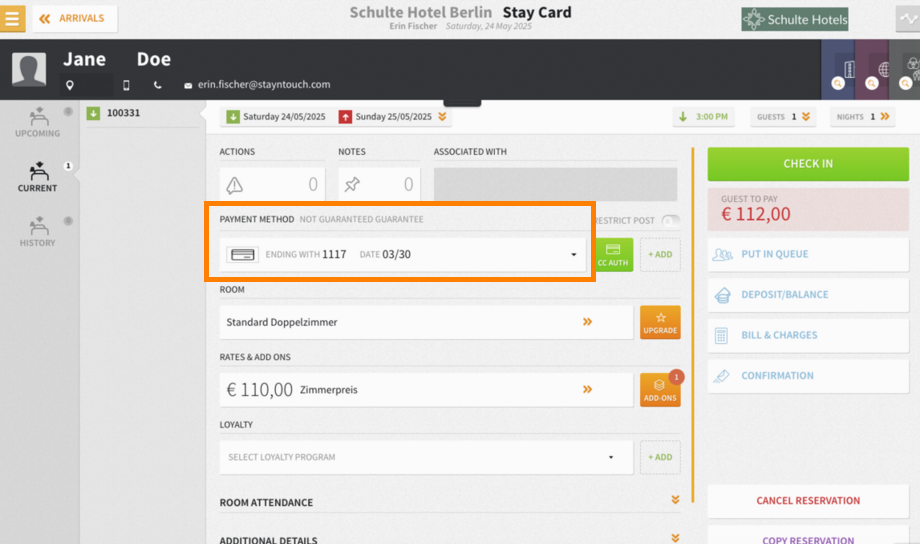Click Jane Doe's guest avatar
This screenshot has width=920, height=544.
pyautogui.click(x=29, y=69)
